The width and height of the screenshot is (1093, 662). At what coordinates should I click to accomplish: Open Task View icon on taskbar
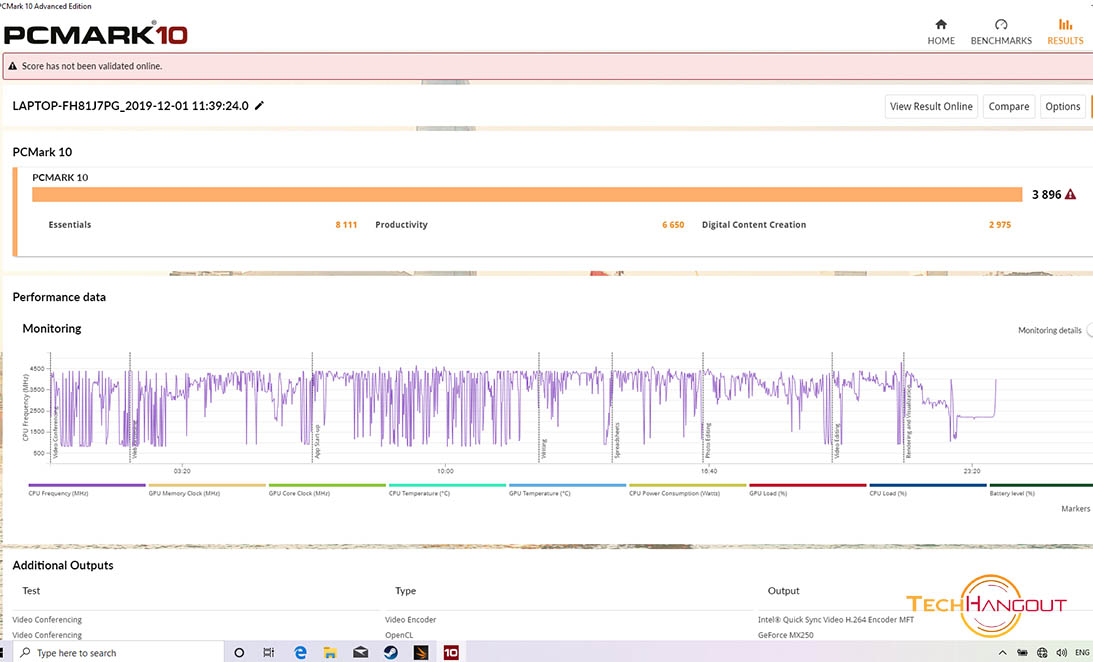[268, 653]
